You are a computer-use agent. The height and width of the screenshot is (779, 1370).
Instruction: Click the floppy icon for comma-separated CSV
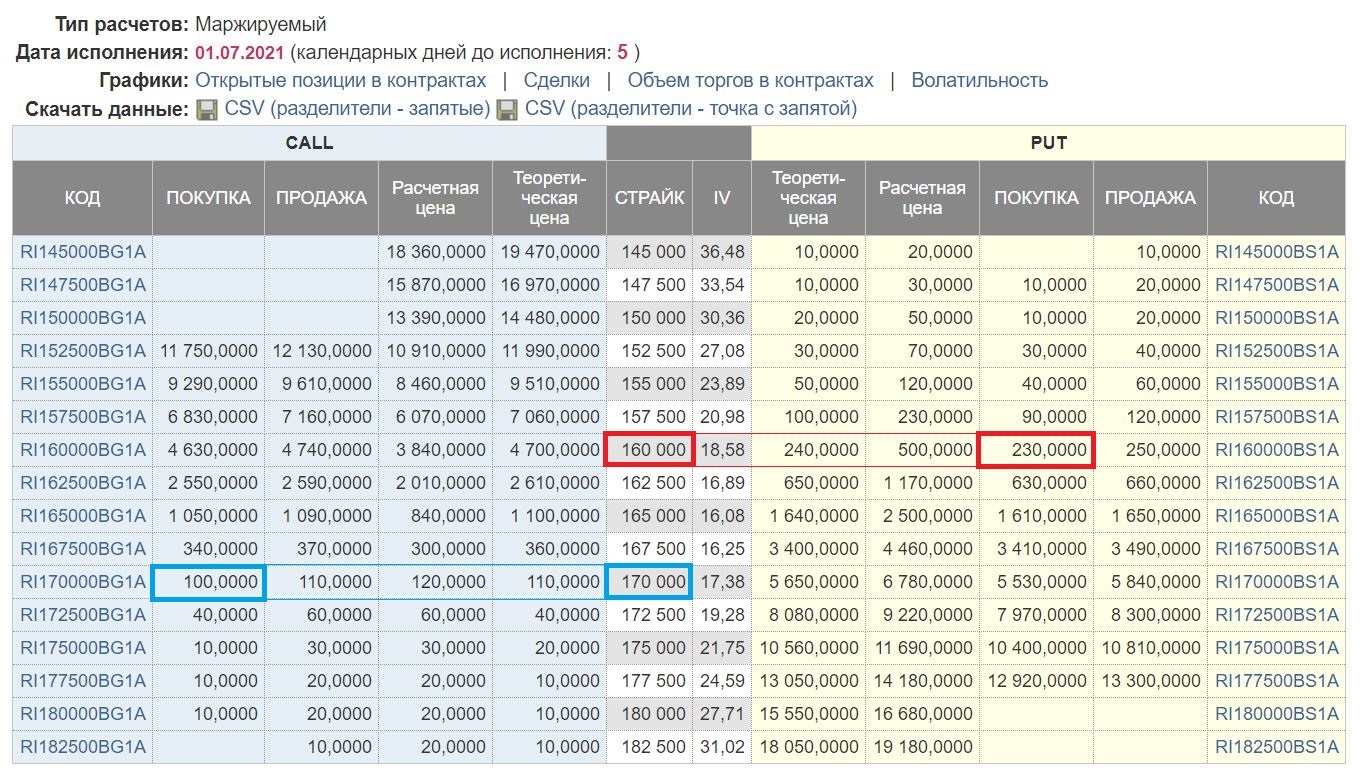[207, 109]
